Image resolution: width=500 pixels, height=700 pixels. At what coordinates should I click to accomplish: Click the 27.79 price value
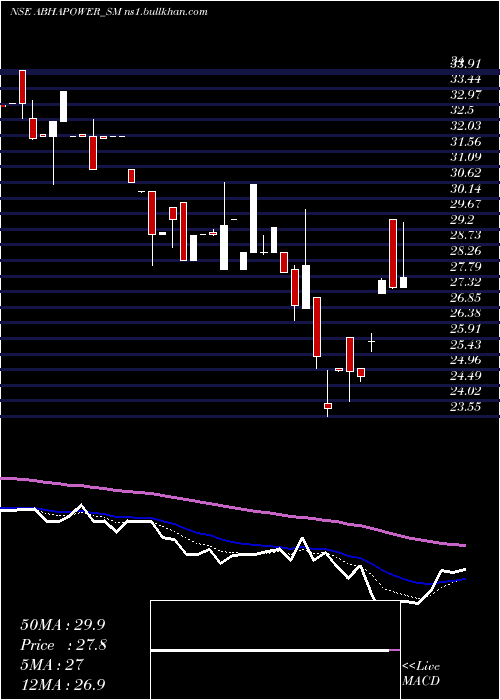coord(466,267)
